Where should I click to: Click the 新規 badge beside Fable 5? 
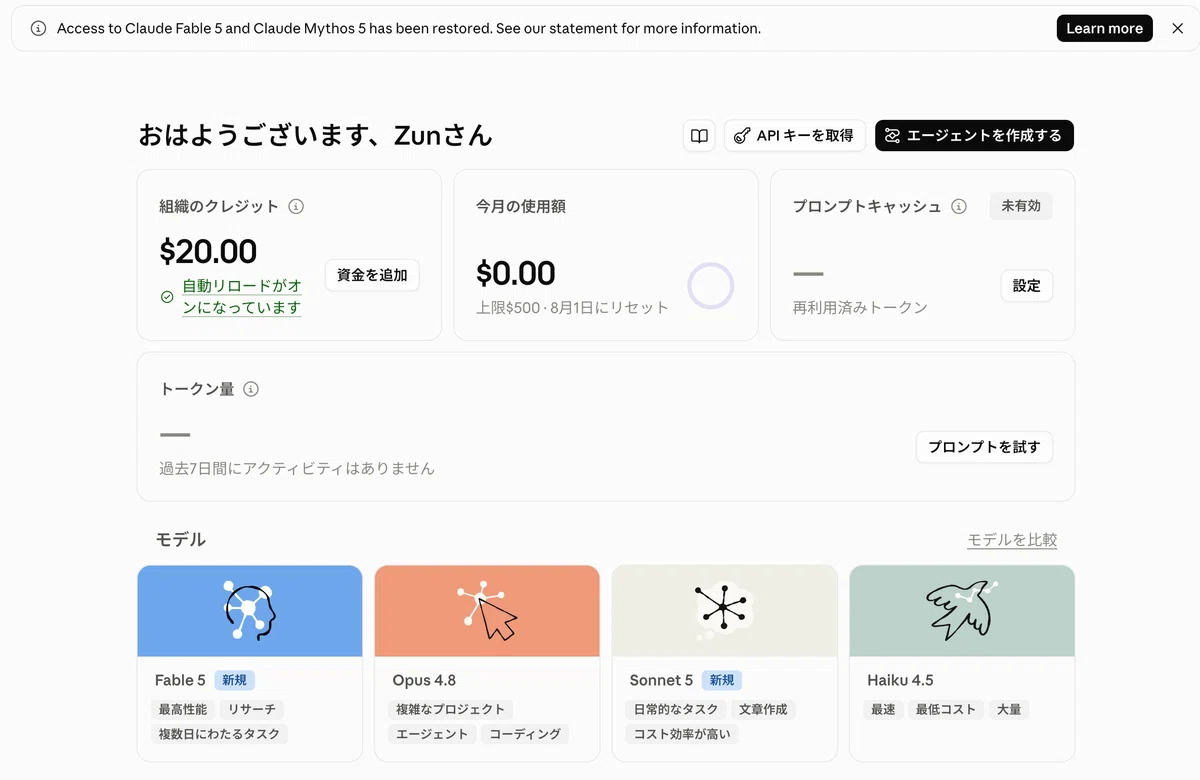(235, 681)
